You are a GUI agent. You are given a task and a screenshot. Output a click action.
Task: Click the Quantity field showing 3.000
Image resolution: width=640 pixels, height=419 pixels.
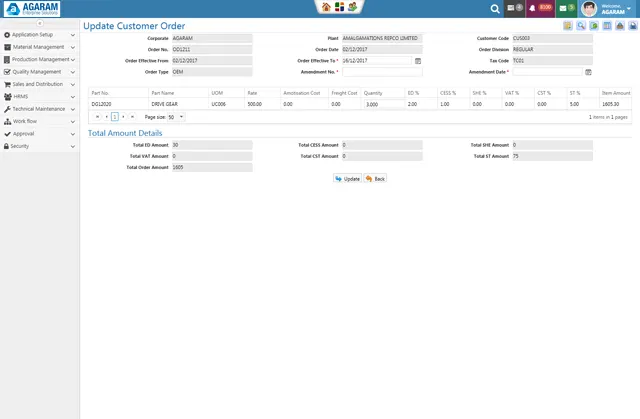point(384,104)
